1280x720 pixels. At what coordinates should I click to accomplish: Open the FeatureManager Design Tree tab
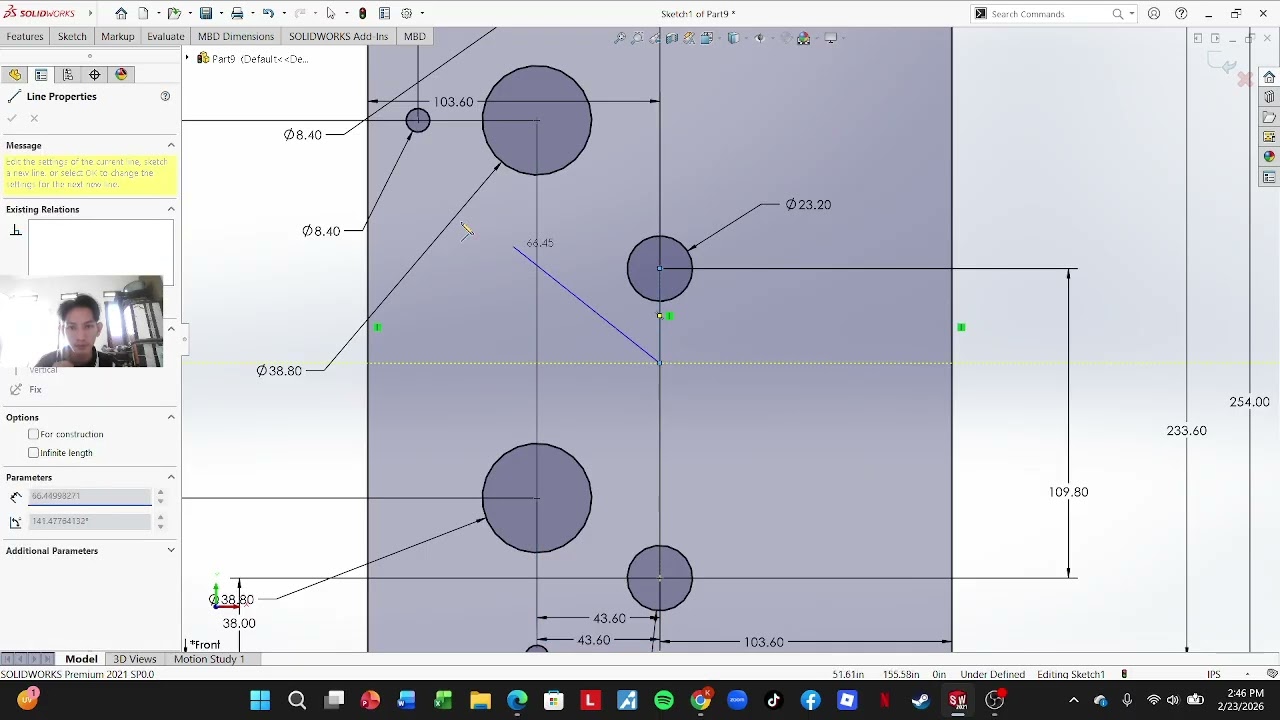14,75
